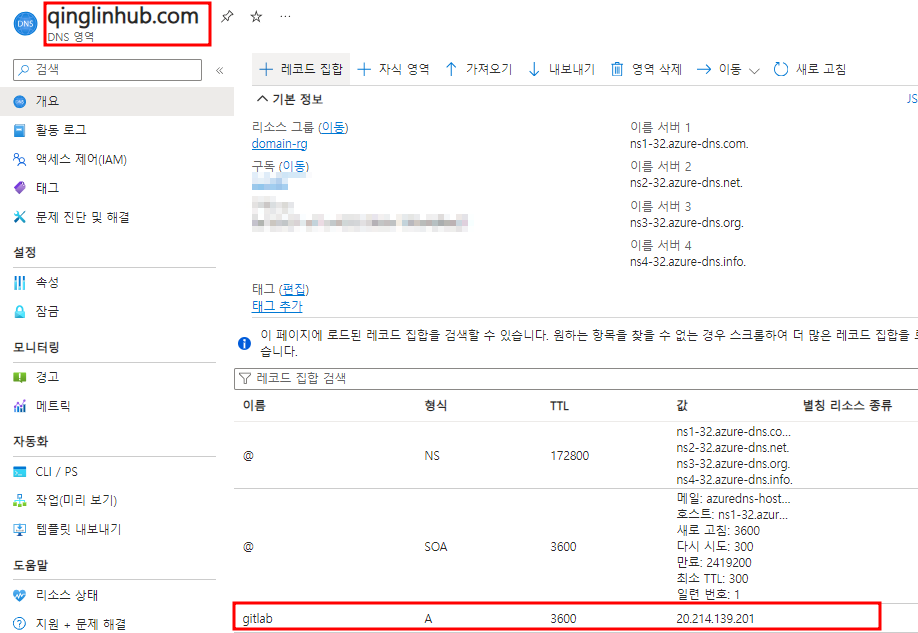Click 편집 link next to 태그
This screenshot has width=918, height=633.
[x=294, y=289]
